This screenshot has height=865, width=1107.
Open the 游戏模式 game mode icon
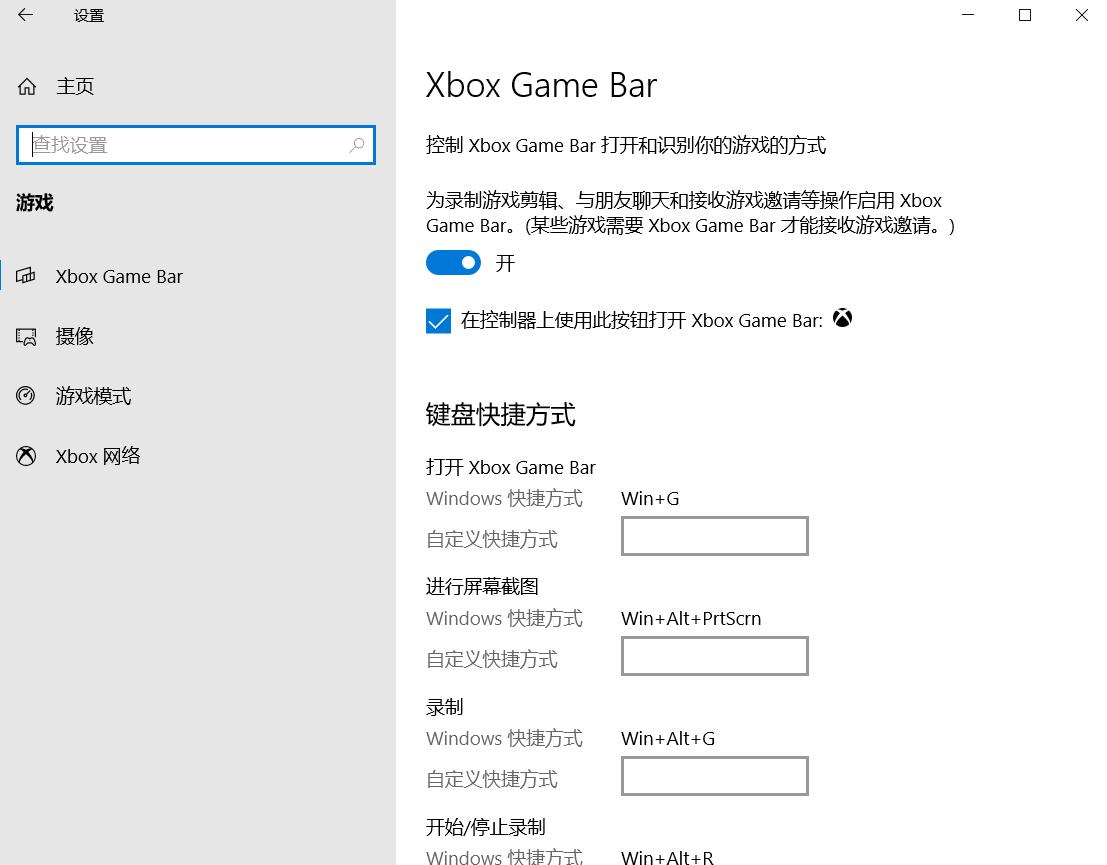tap(26, 395)
